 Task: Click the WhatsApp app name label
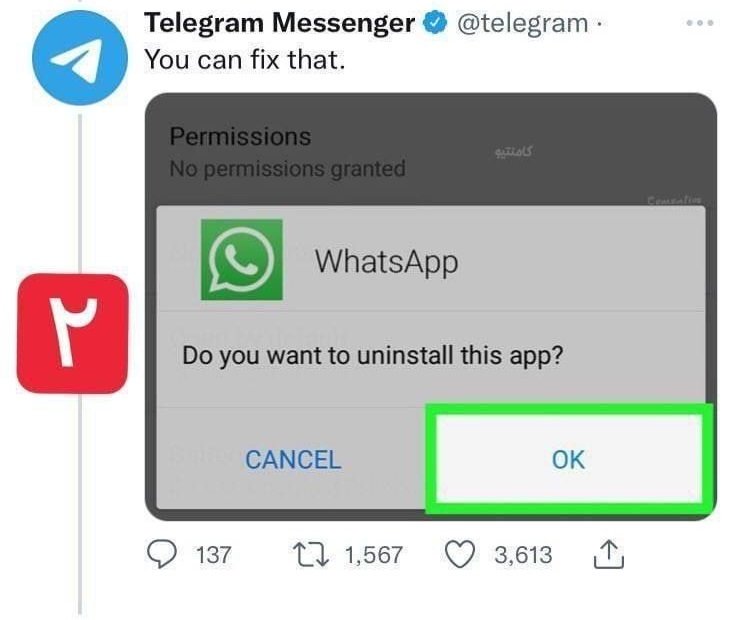tap(387, 262)
